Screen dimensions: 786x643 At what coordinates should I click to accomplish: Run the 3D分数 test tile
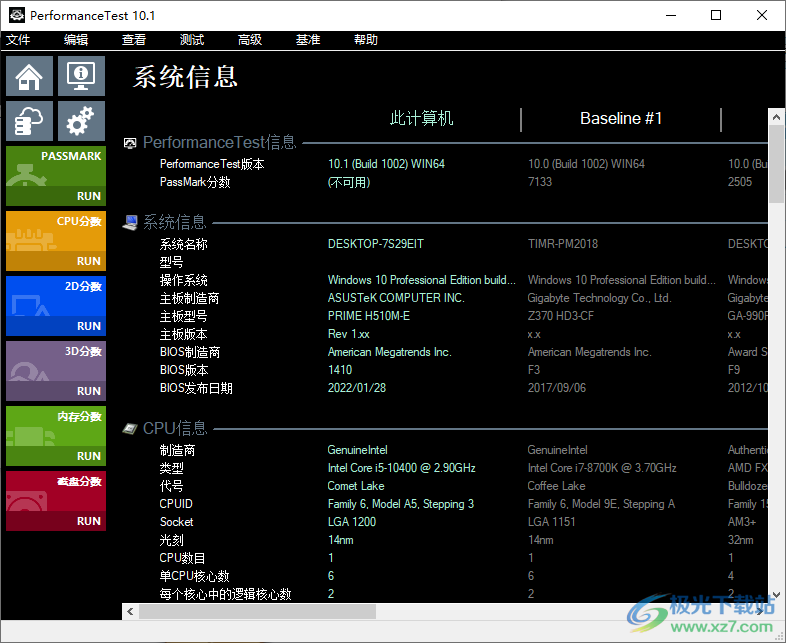click(56, 371)
